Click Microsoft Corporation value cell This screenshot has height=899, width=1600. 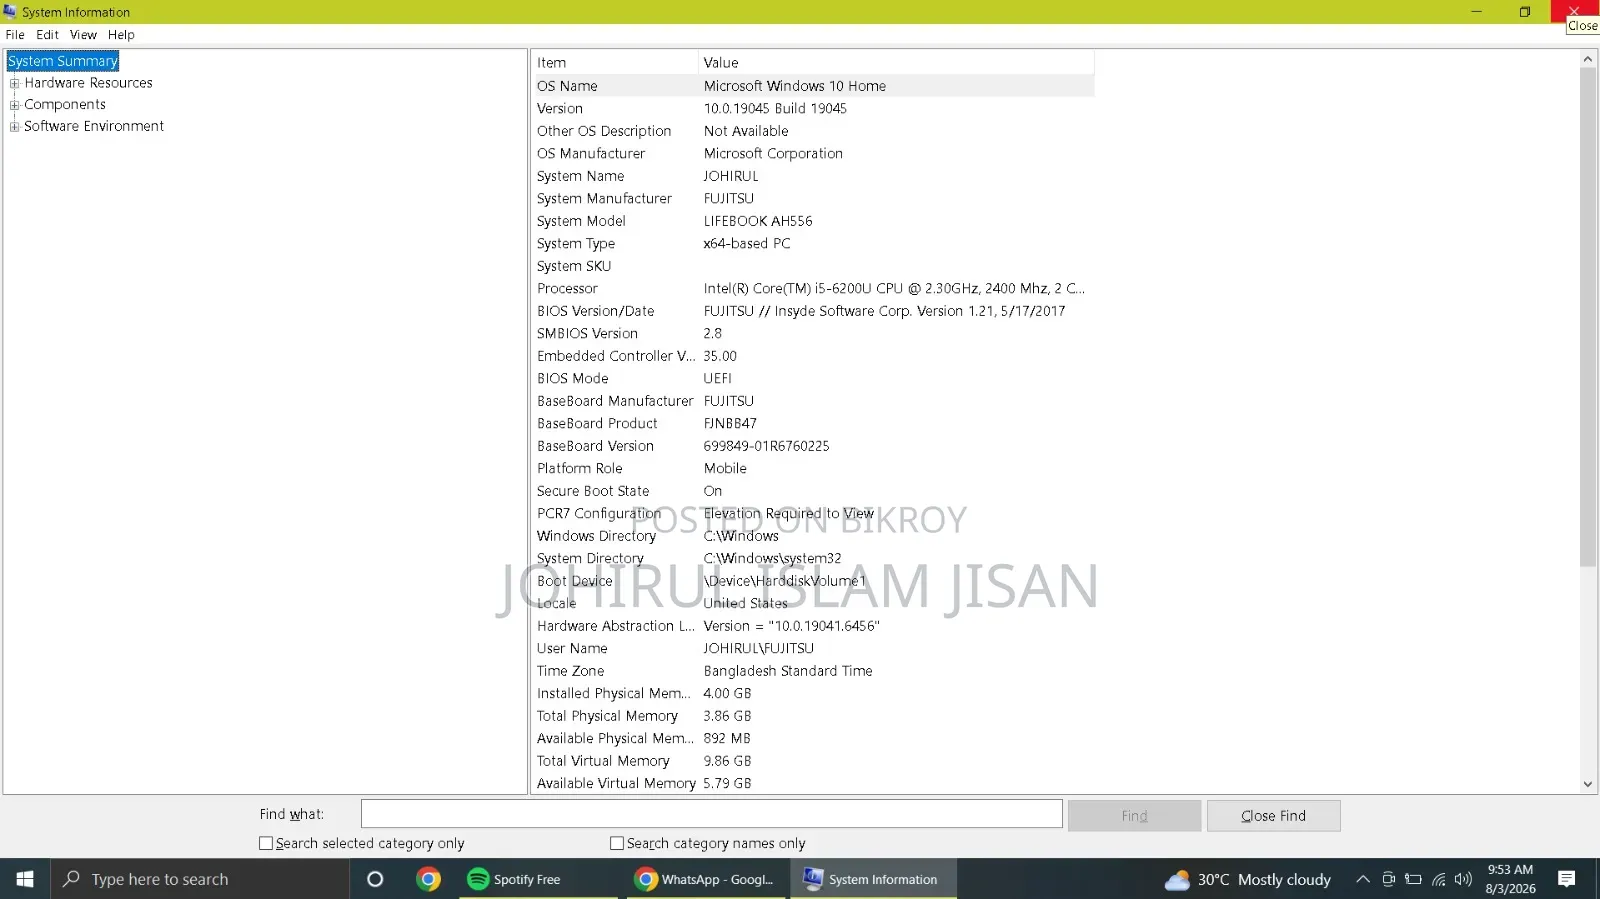coord(773,153)
